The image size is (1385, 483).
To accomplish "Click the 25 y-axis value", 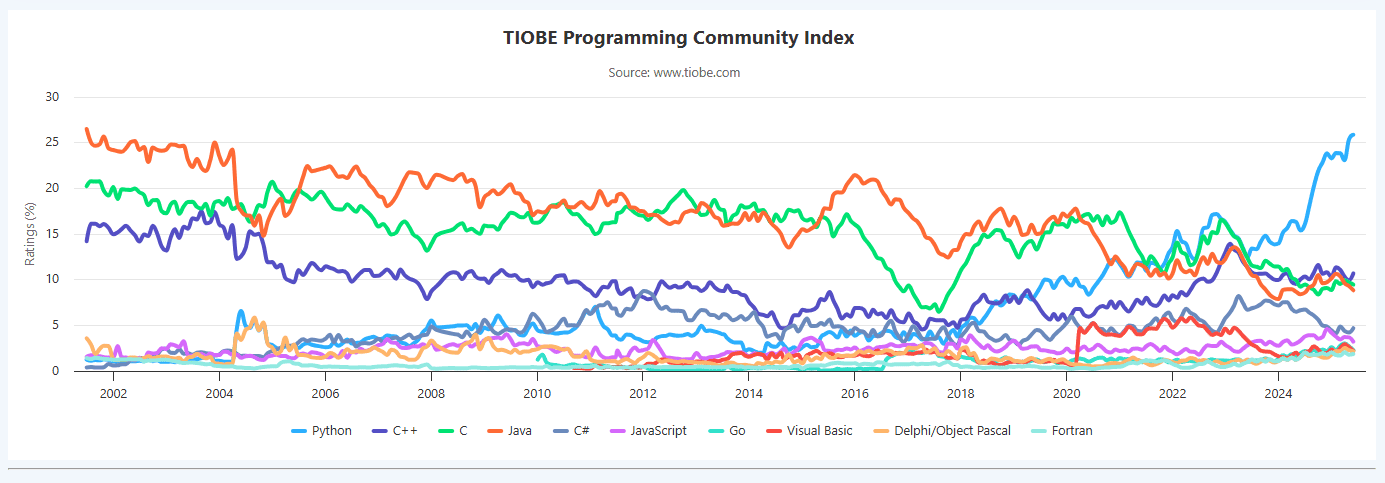I will click(53, 143).
